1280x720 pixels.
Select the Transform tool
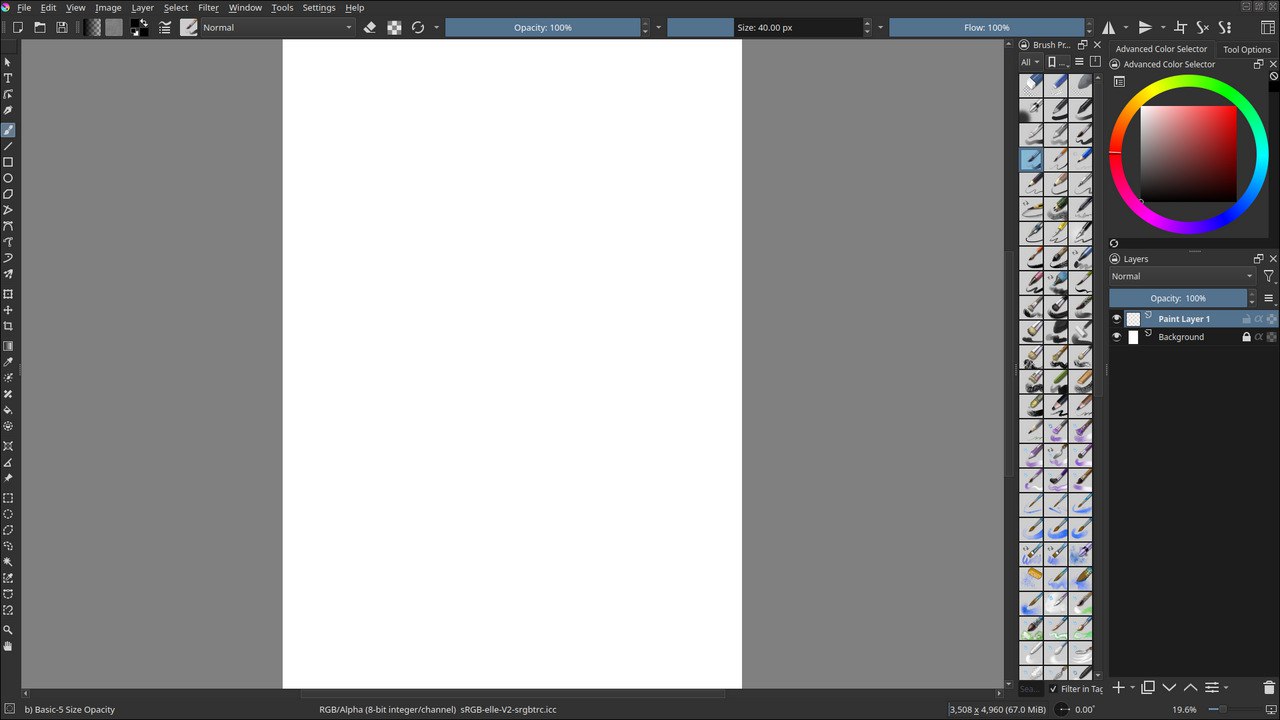(8, 294)
